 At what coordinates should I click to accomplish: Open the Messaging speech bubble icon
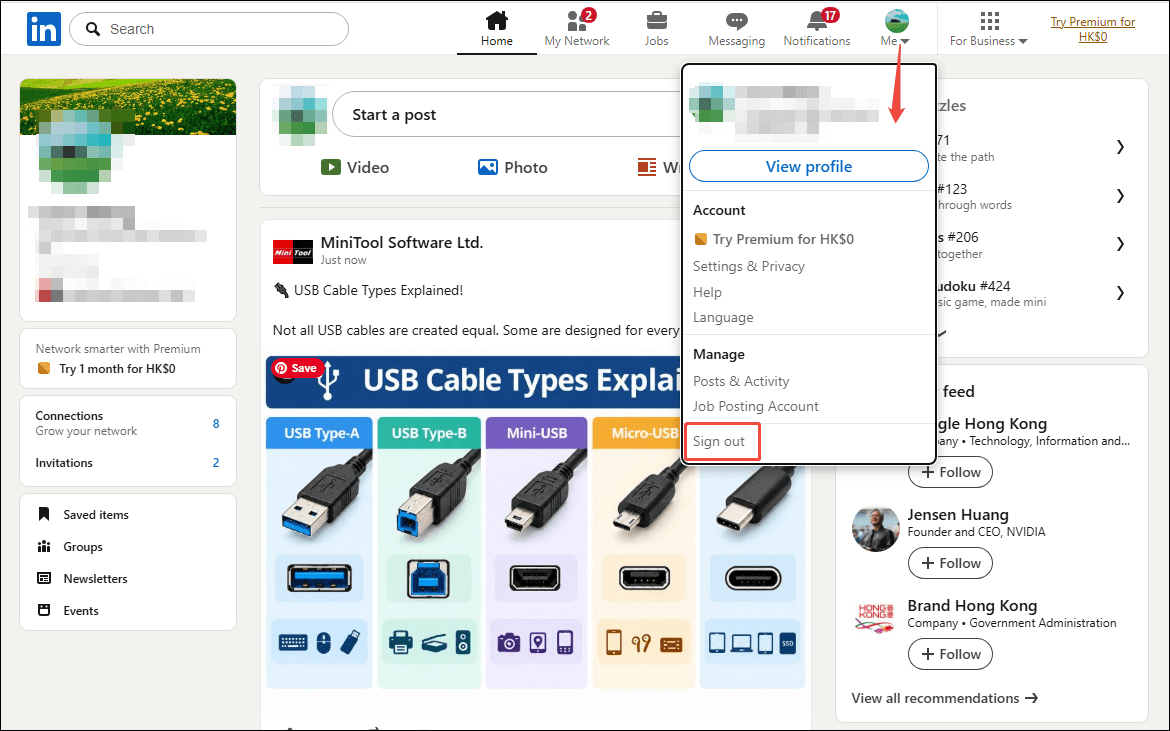click(x=736, y=21)
